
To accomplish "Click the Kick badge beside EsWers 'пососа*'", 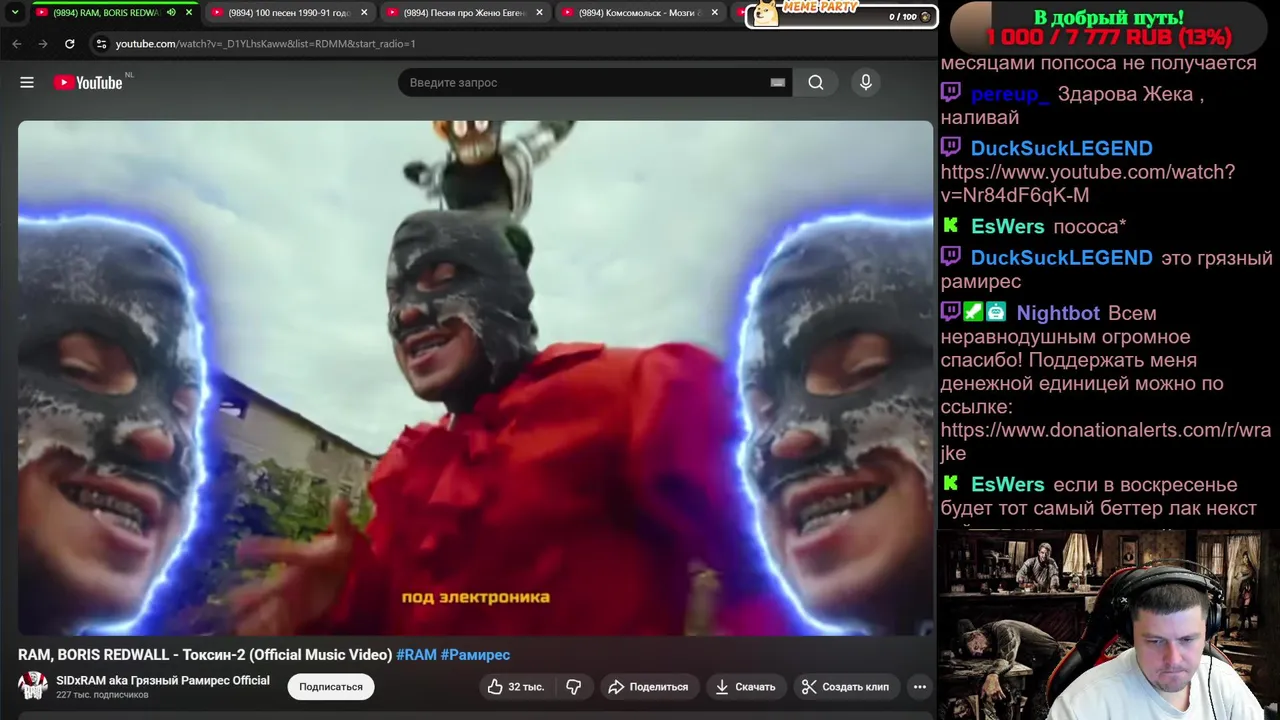I will 951,226.
